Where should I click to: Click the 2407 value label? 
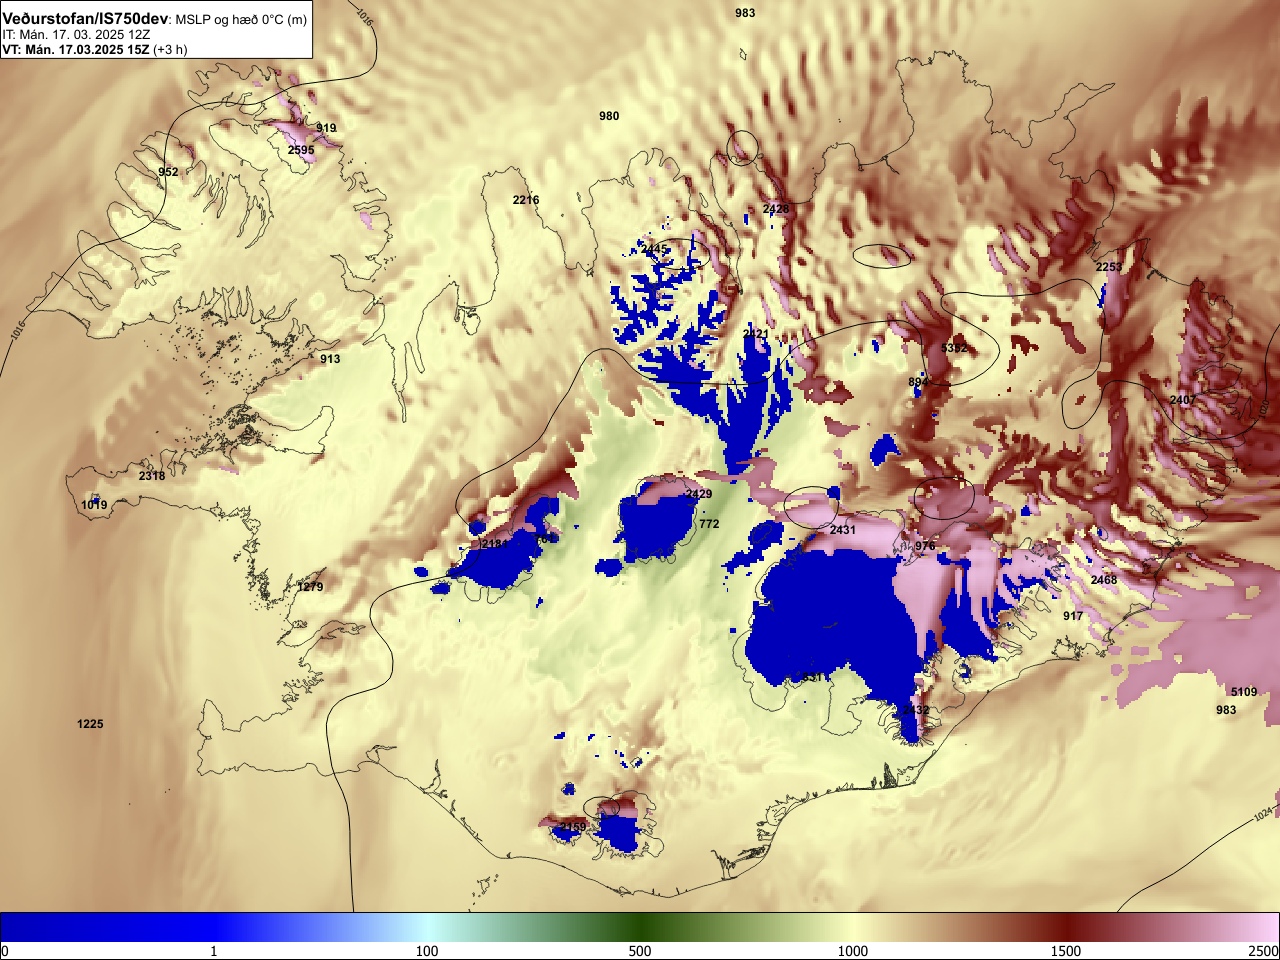coord(1183,400)
